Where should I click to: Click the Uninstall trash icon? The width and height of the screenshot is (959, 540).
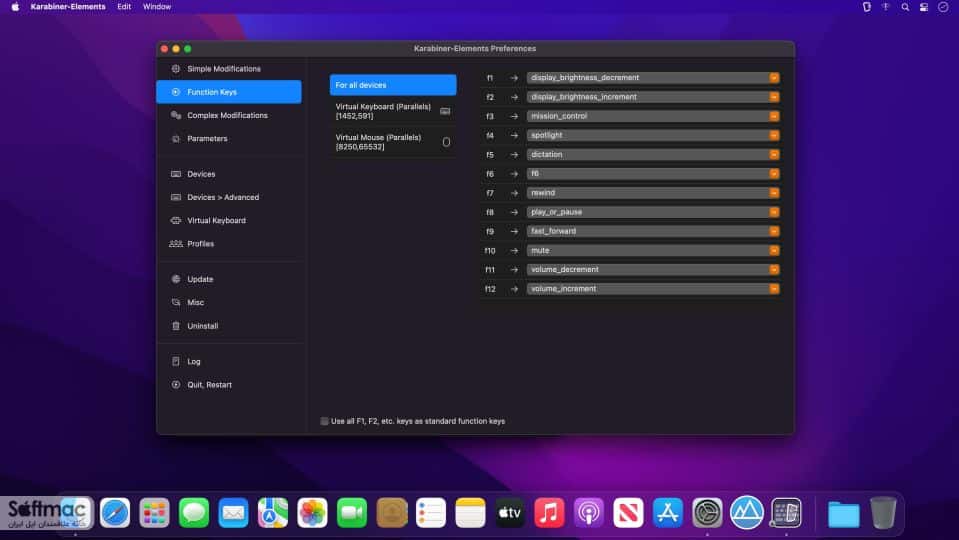click(x=176, y=326)
